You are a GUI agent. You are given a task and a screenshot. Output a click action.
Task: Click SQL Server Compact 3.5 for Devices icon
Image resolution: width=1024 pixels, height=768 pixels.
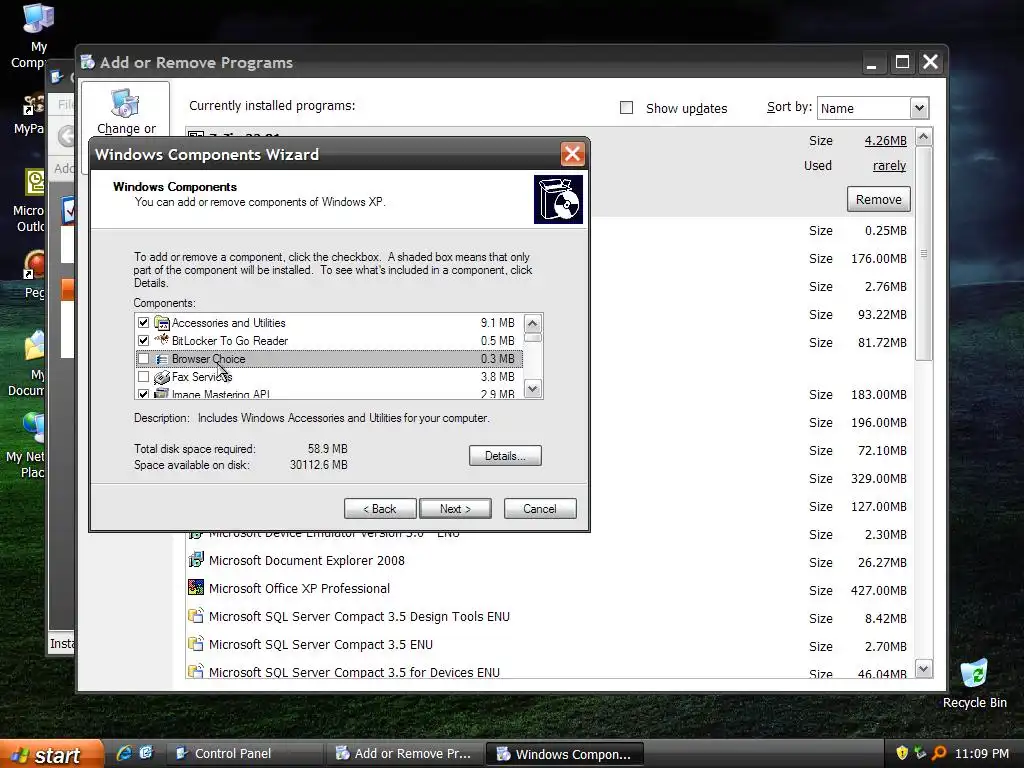tap(196, 671)
